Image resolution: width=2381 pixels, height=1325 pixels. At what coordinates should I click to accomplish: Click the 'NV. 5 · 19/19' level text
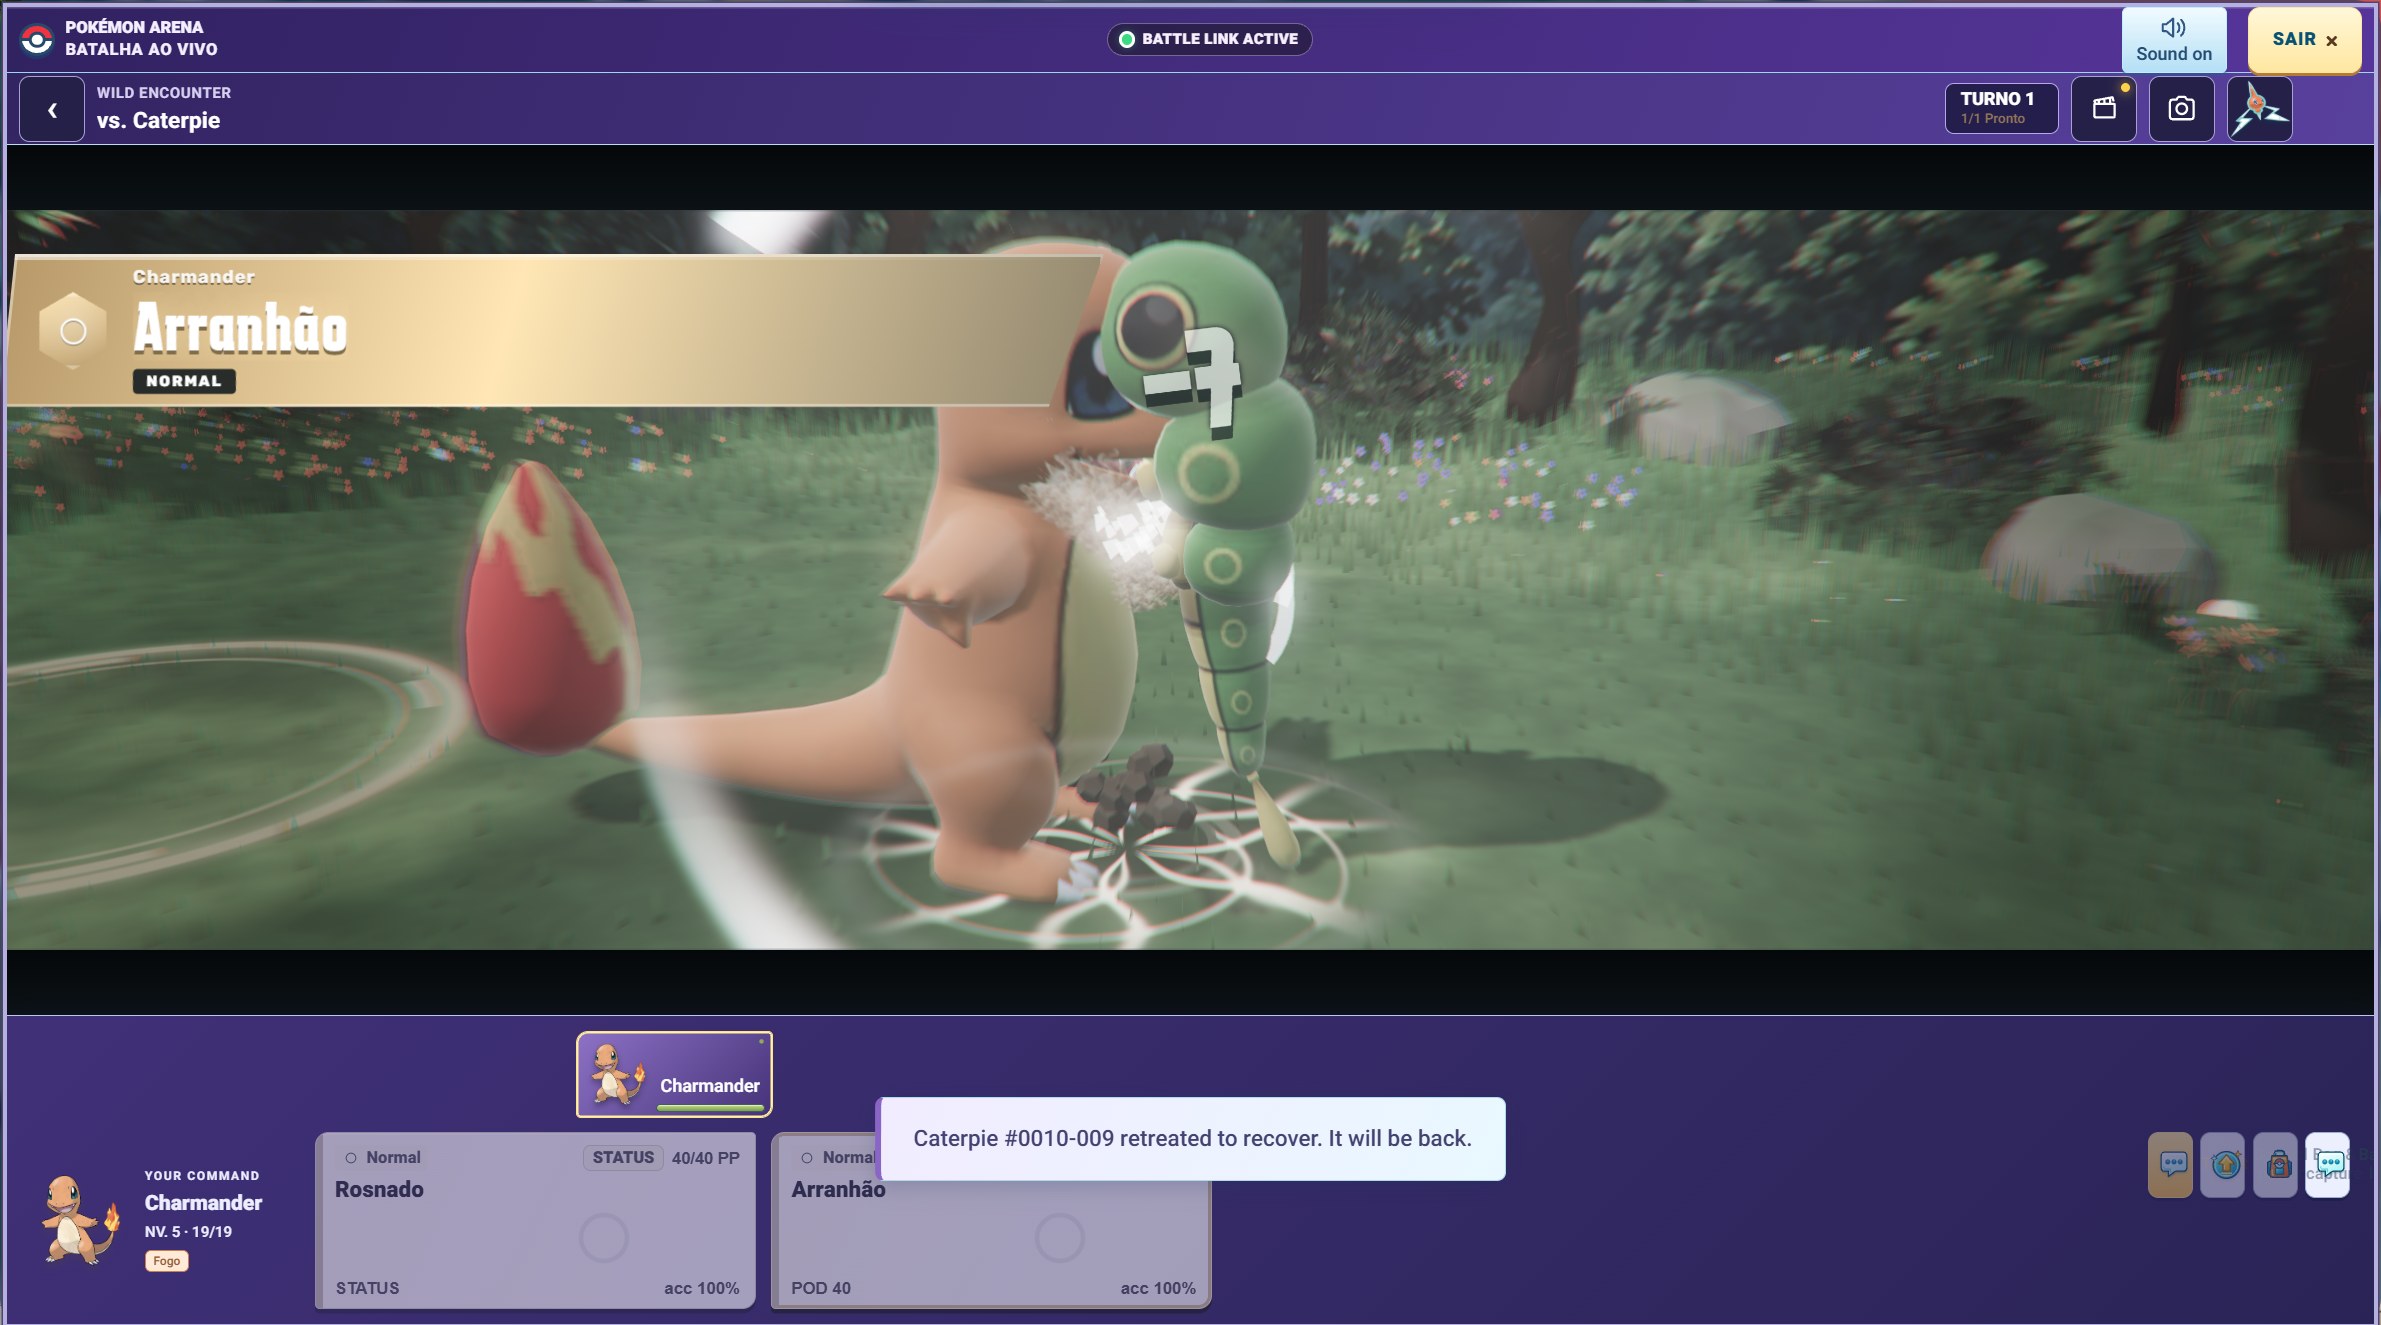[188, 1232]
